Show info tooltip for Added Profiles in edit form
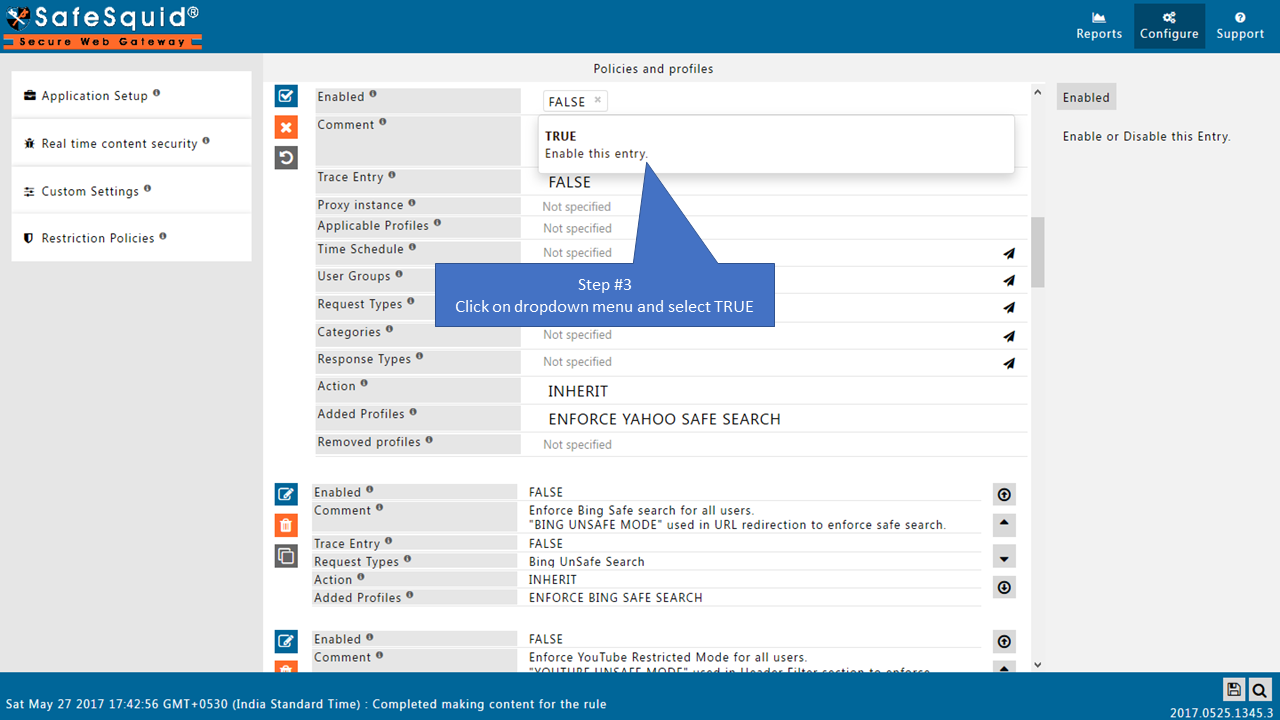 tap(413, 412)
